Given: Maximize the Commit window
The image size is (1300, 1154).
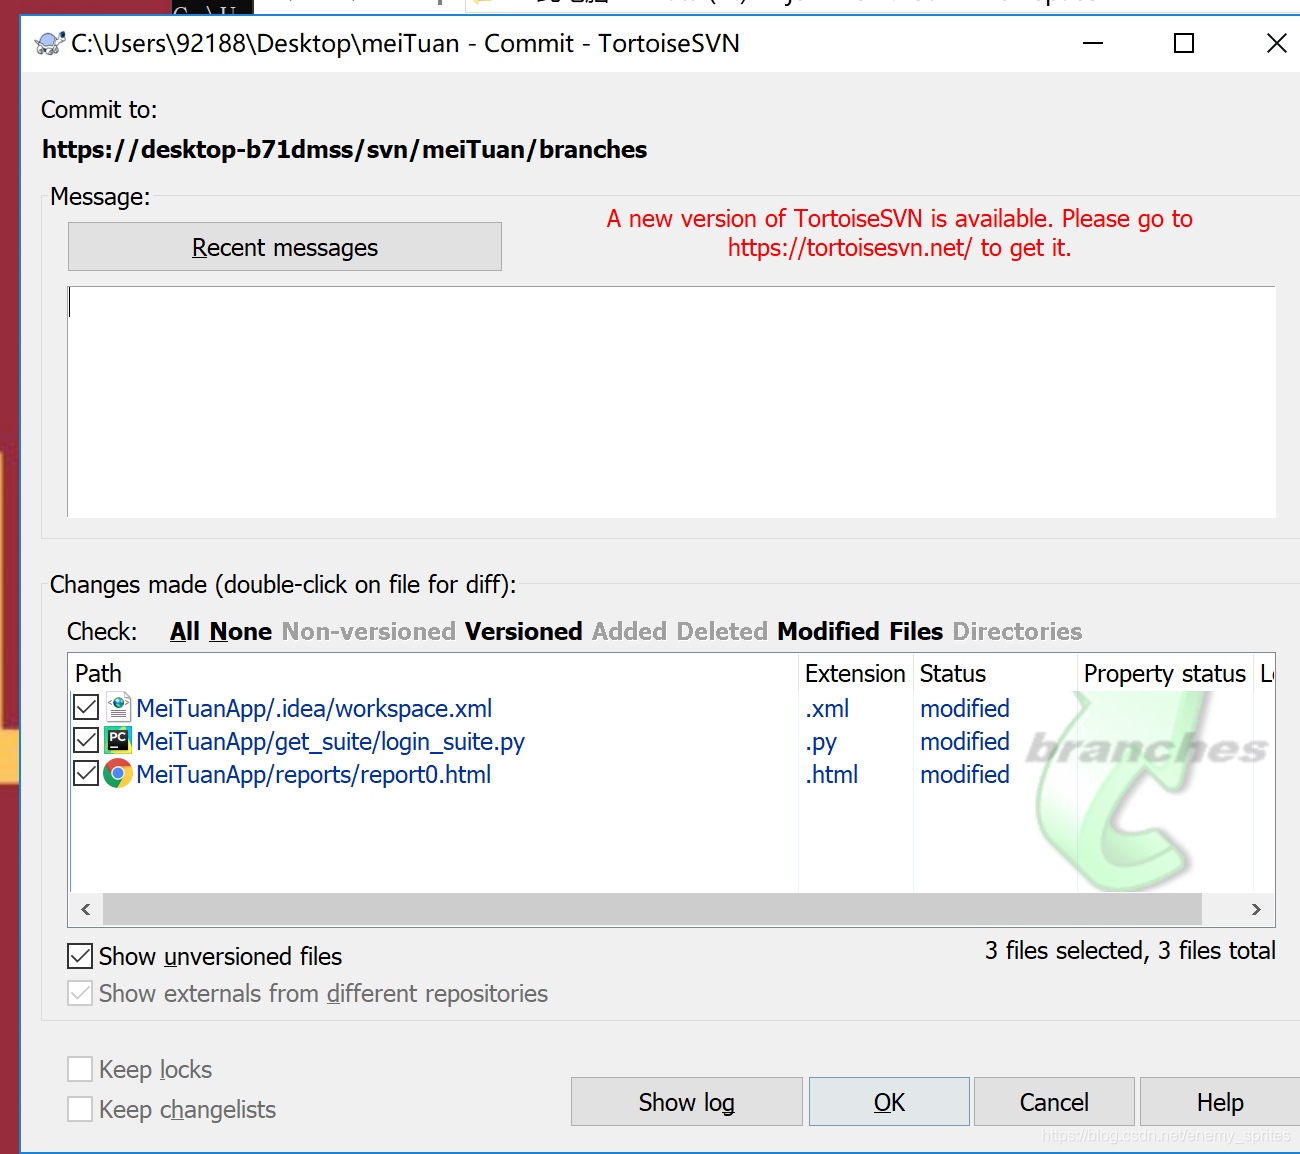Looking at the screenshot, I should [x=1184, y=43].
